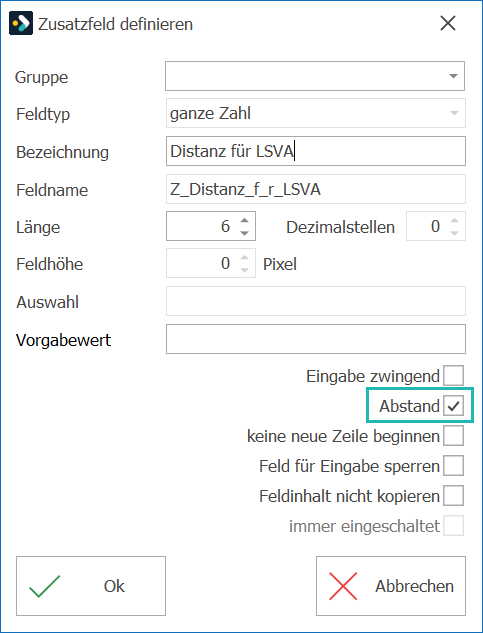Click the Feldname field Z_Distanz_f_r_LSVA
The width and height of the screenshot is (483, 633).
pyautogui.click(x=315, y=189)
